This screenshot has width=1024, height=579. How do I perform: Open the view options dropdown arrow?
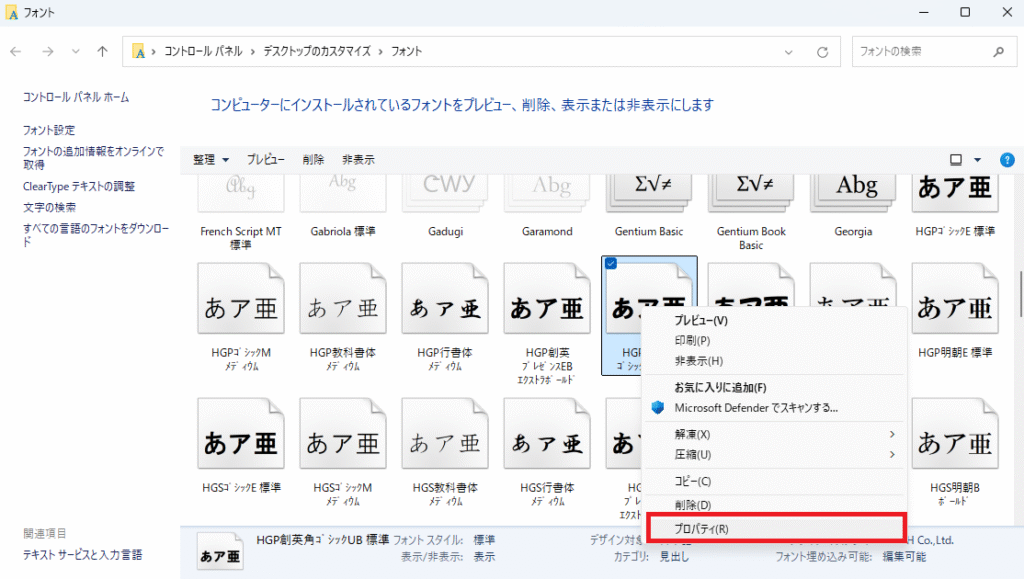click(x=977, y=160)
